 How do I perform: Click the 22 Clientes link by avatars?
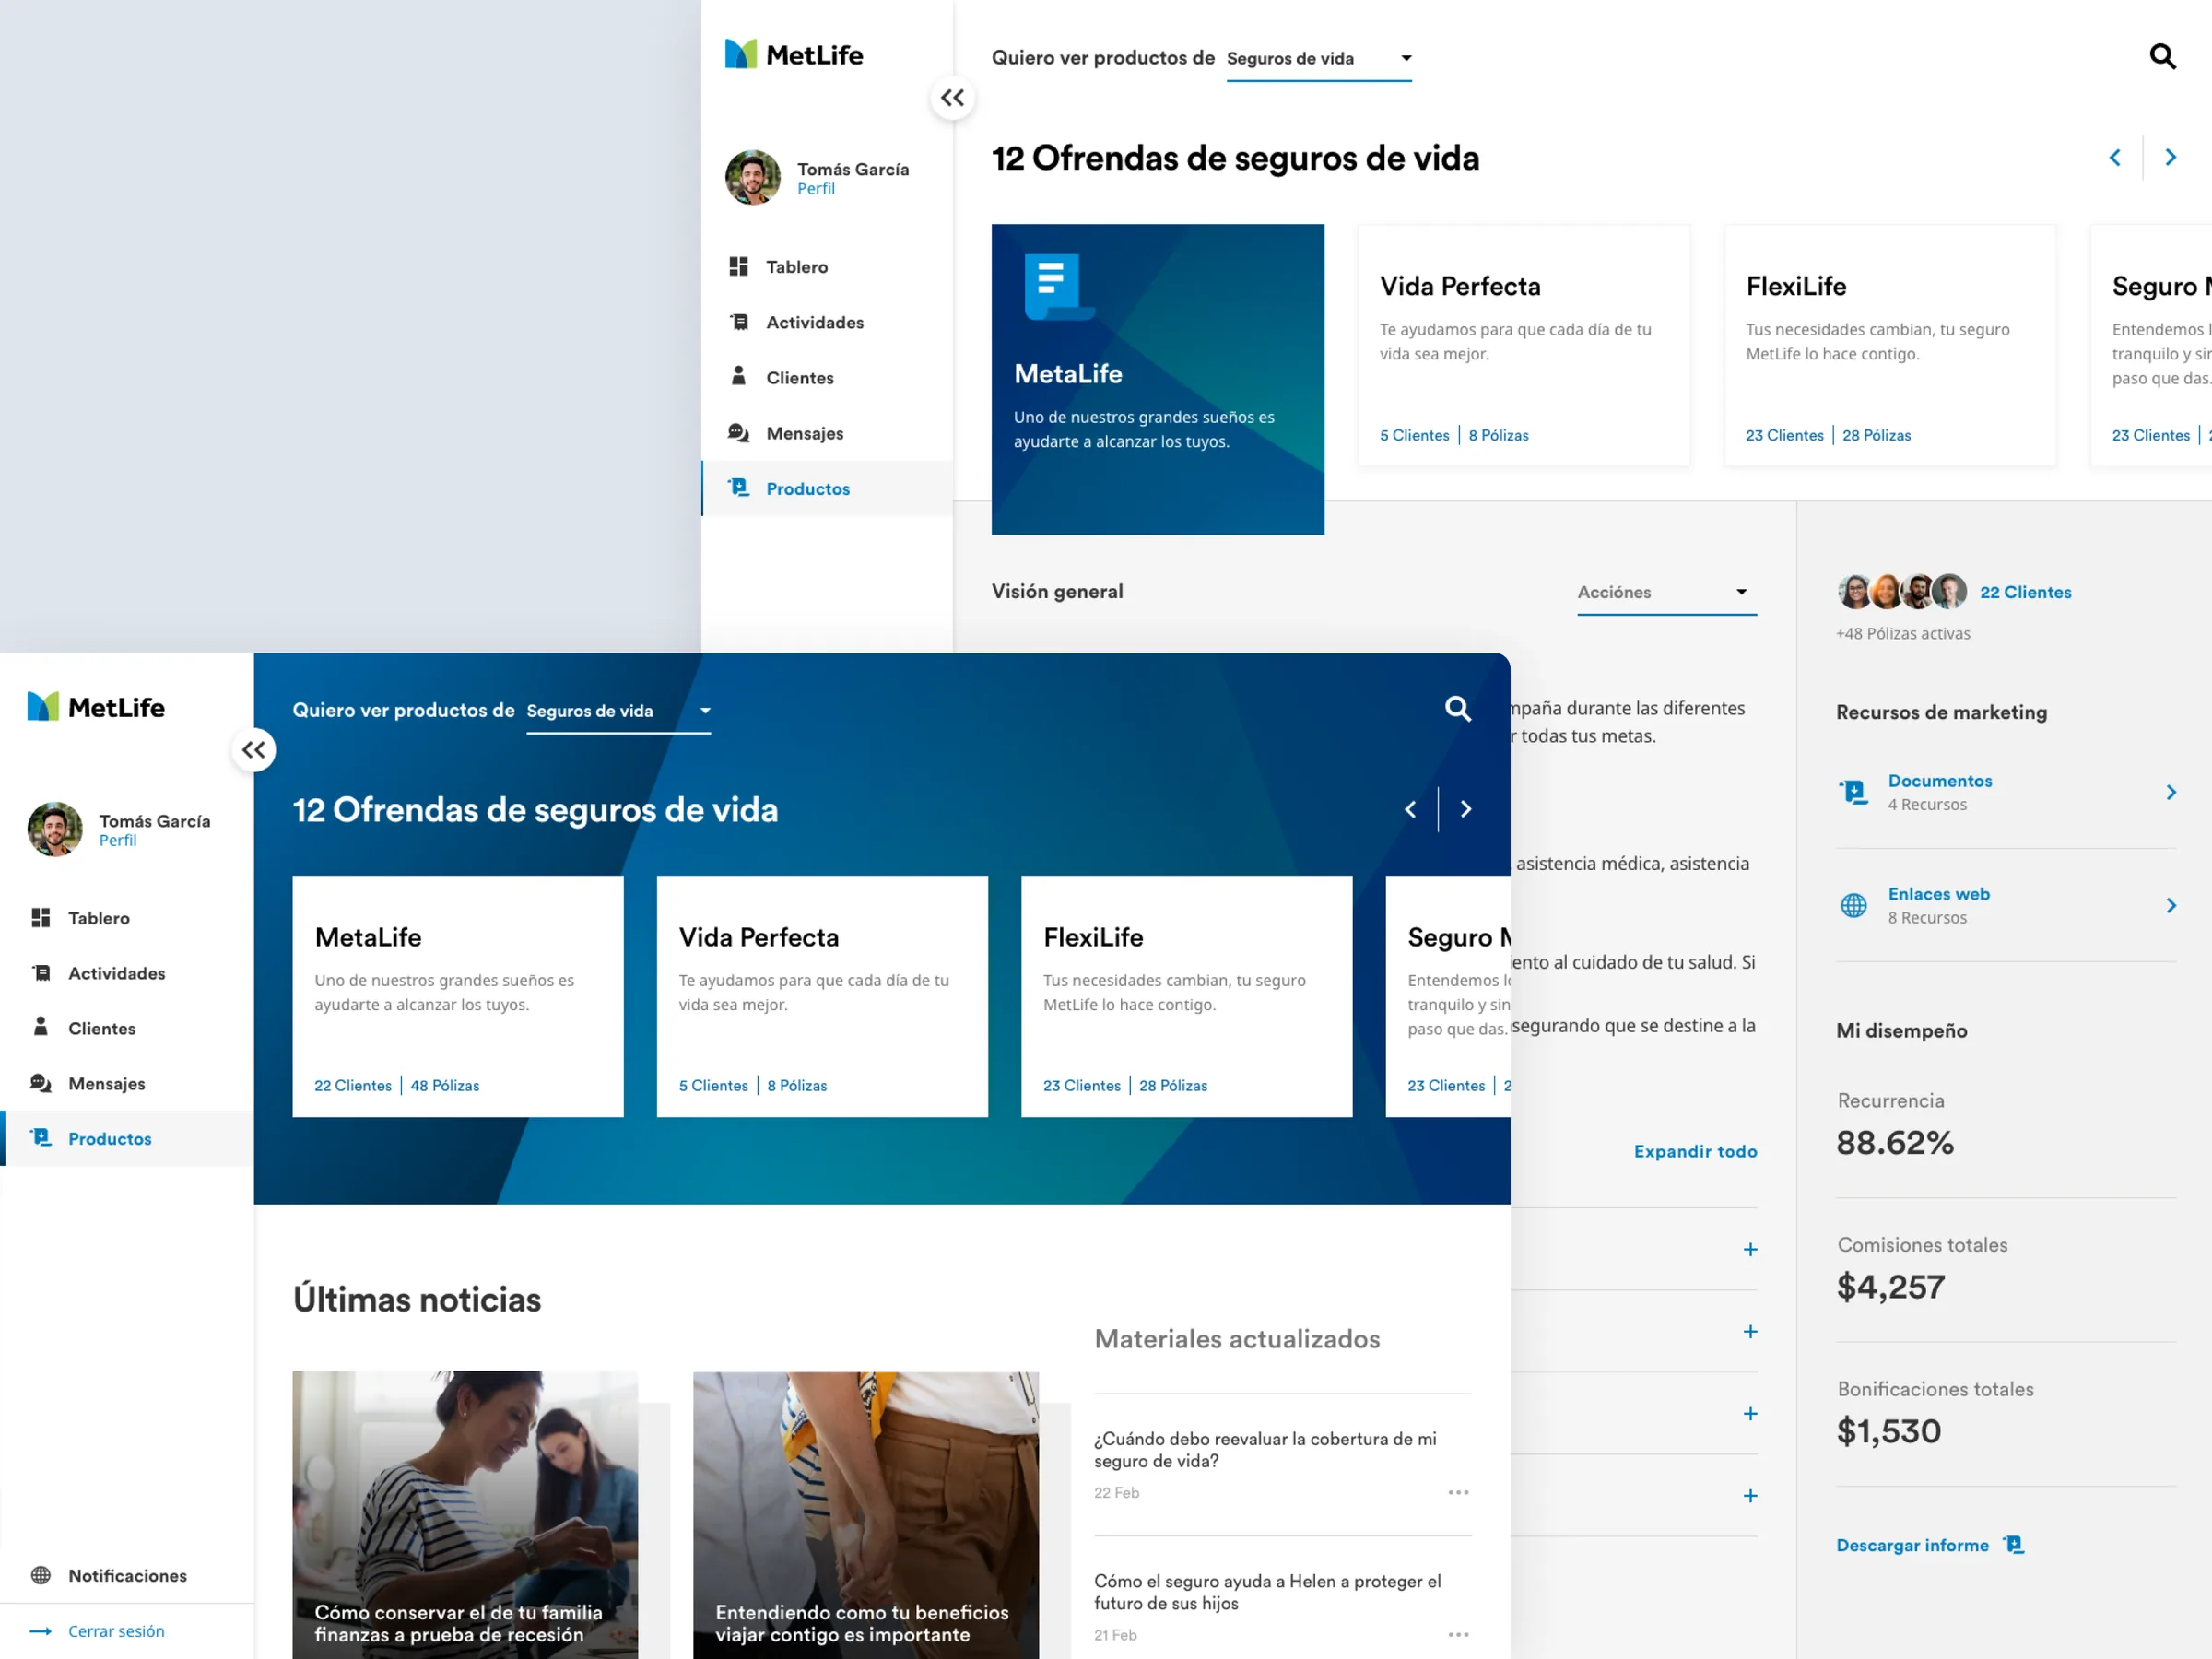[x=2025, y=592]
